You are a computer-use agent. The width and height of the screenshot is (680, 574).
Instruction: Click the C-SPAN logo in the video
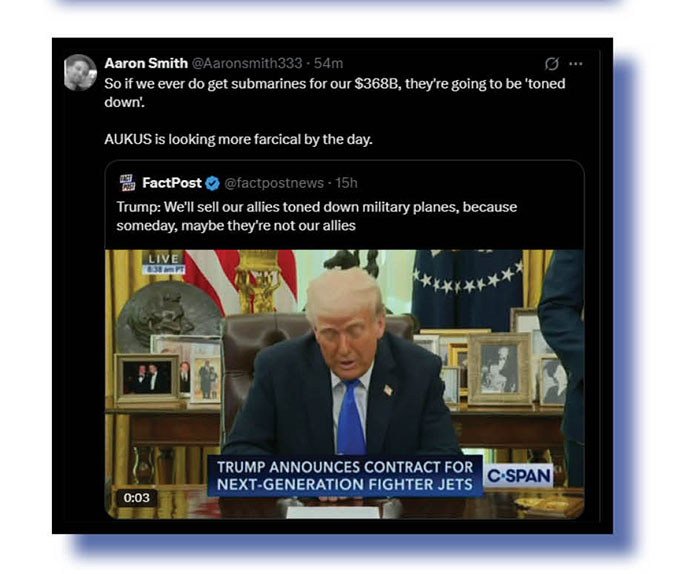(x=519, y=476)
